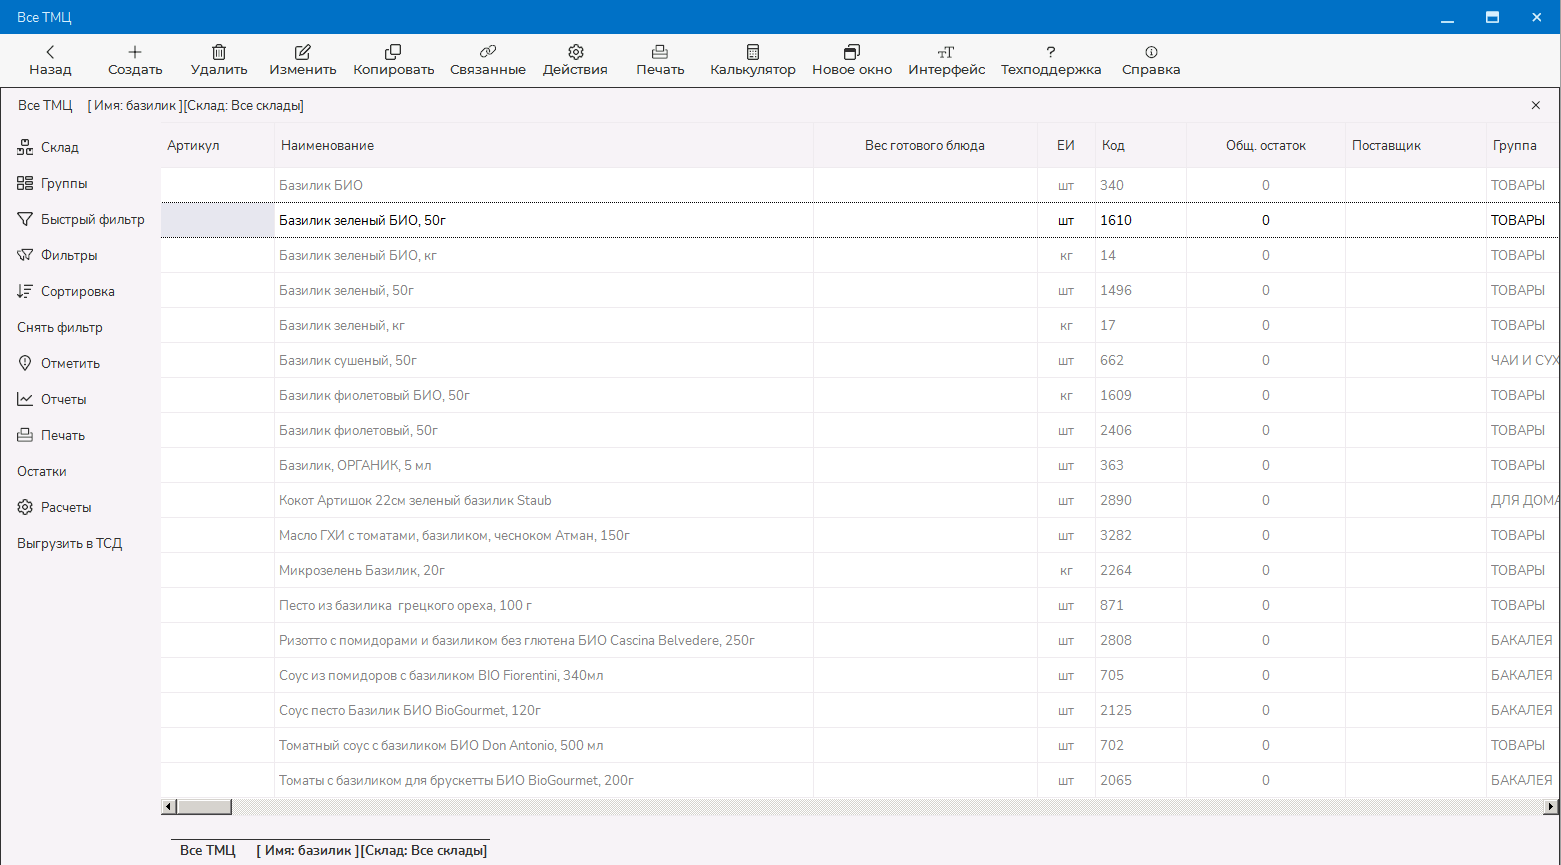
Task: Open Связанные linked records
Action: coord(488,60)
